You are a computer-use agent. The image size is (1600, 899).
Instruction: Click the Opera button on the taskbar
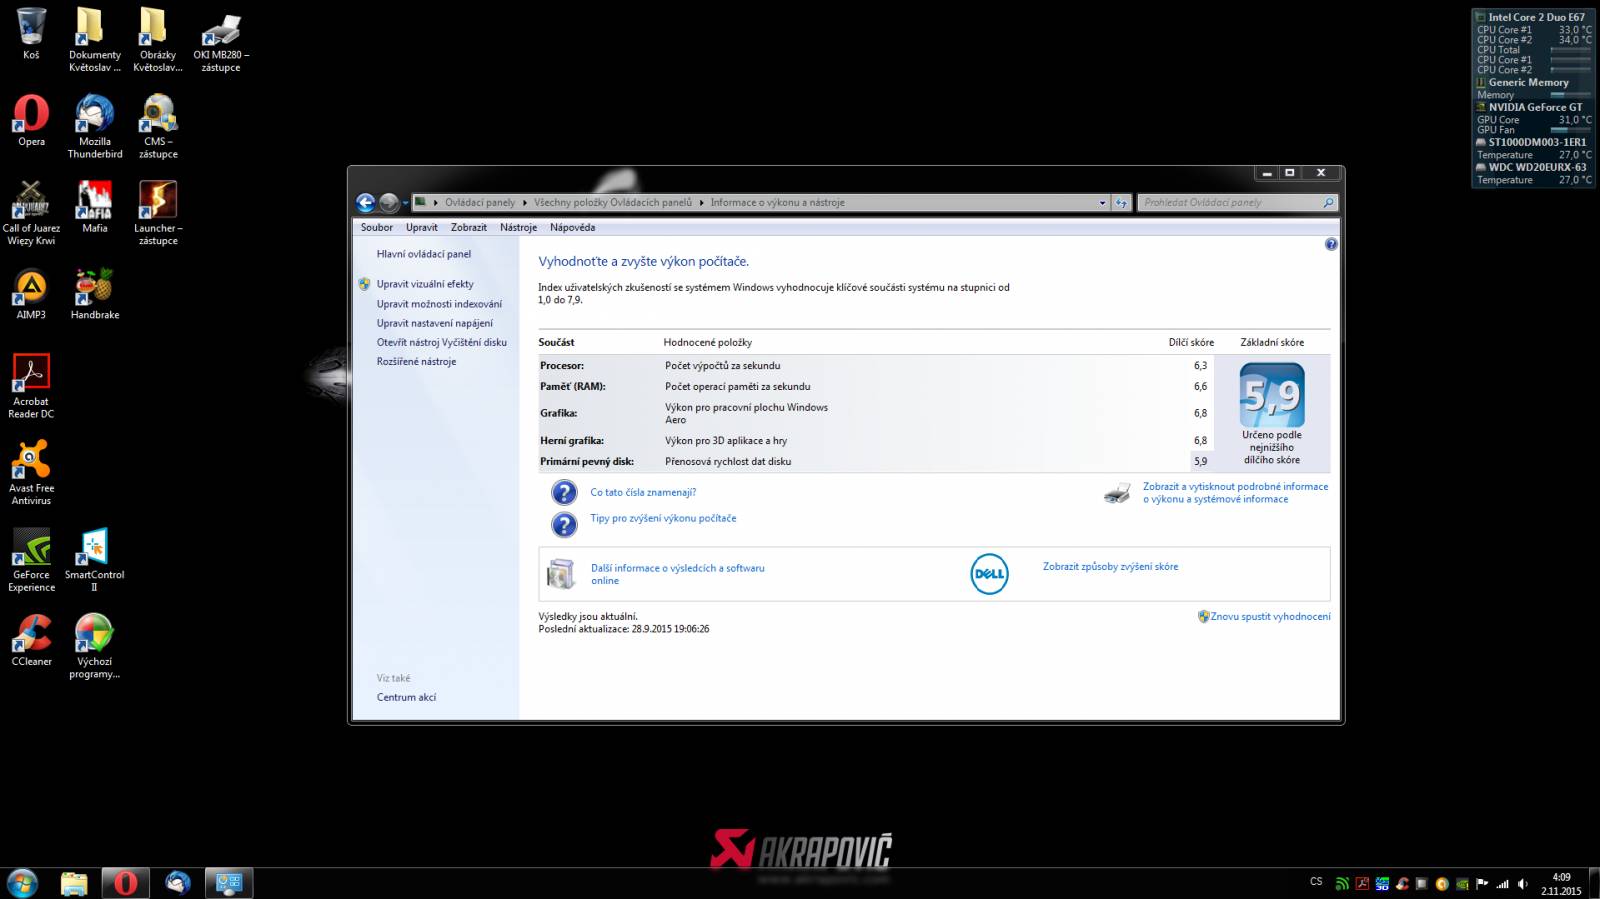coord(126,883)
